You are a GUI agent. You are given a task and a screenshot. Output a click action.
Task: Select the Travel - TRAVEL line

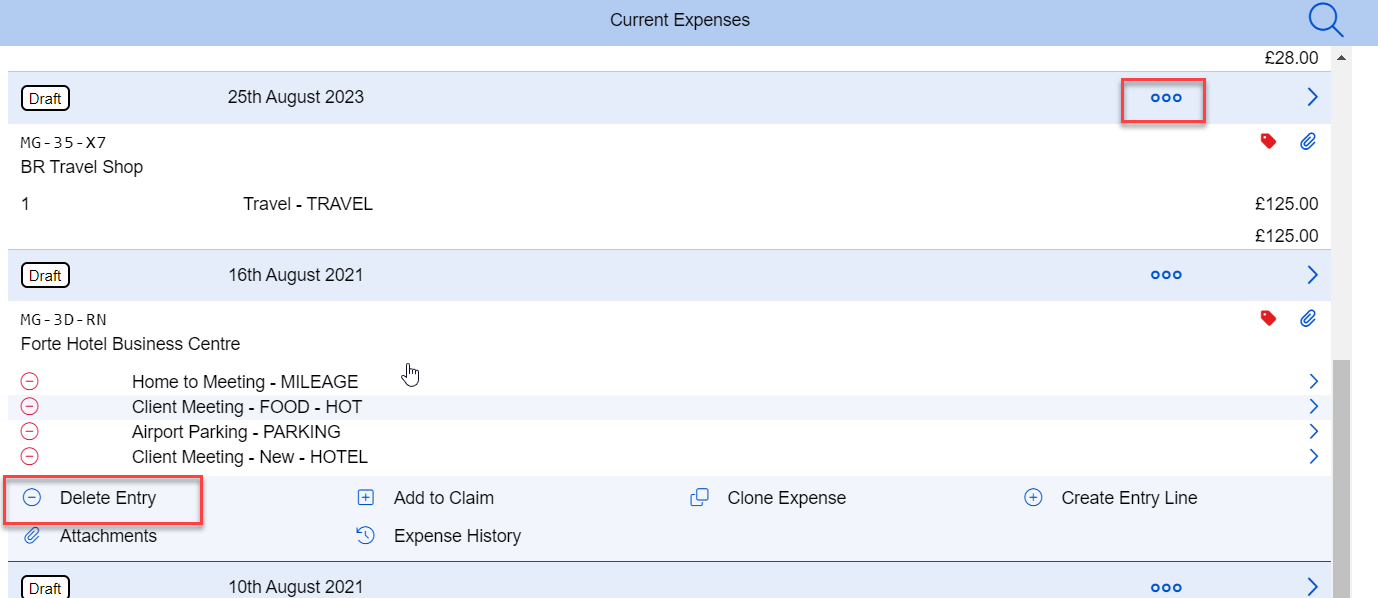(x=308, y=204)
